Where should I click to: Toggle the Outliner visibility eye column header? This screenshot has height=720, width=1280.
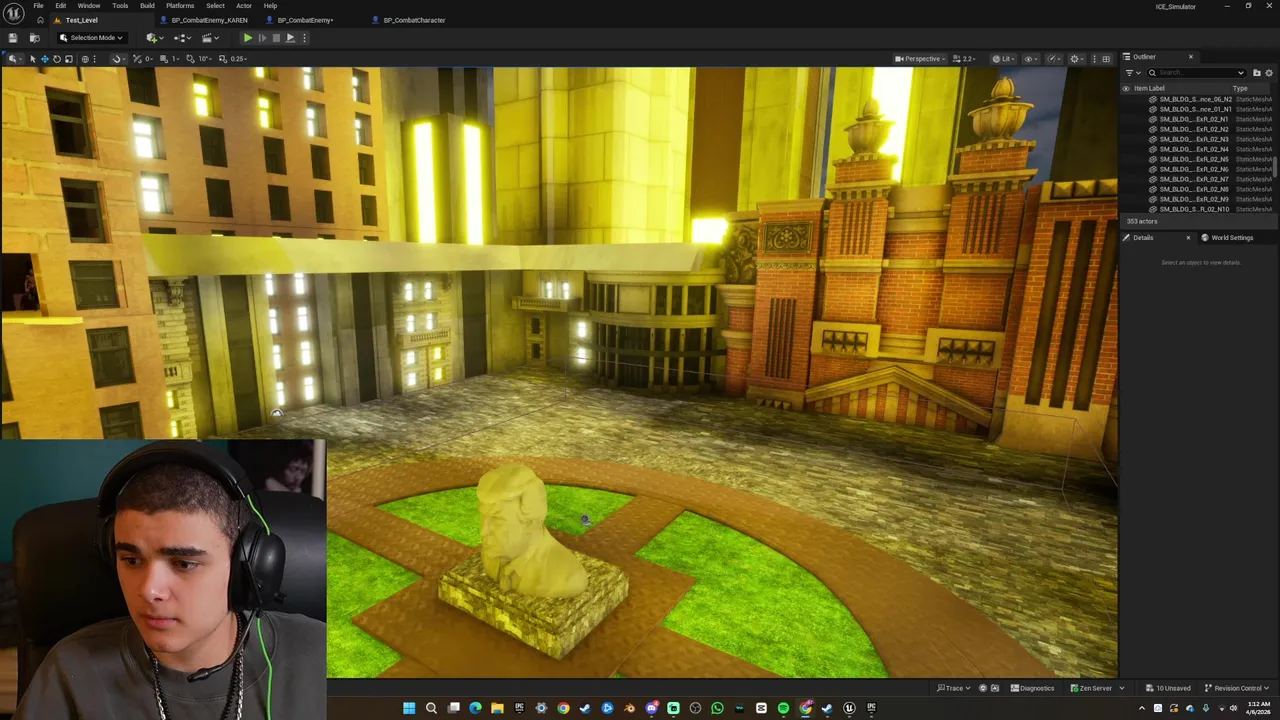point(1126,88)
